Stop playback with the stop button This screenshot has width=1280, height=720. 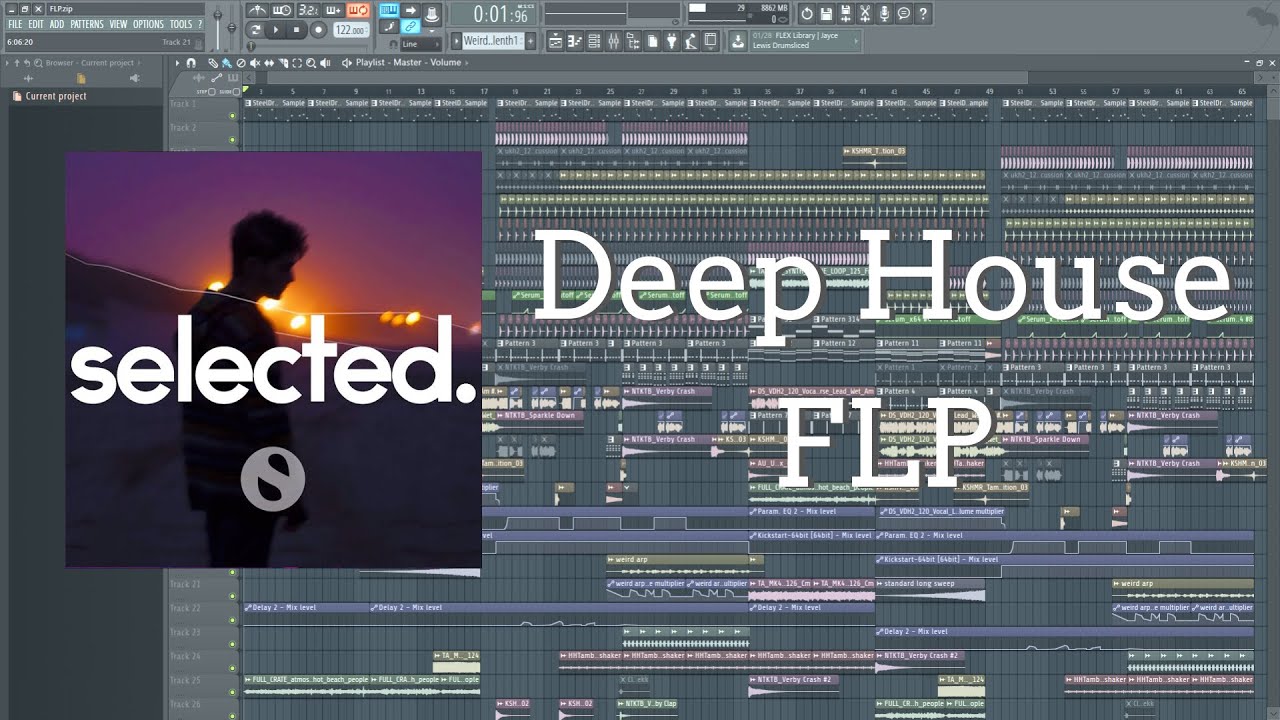pos(296,29)
